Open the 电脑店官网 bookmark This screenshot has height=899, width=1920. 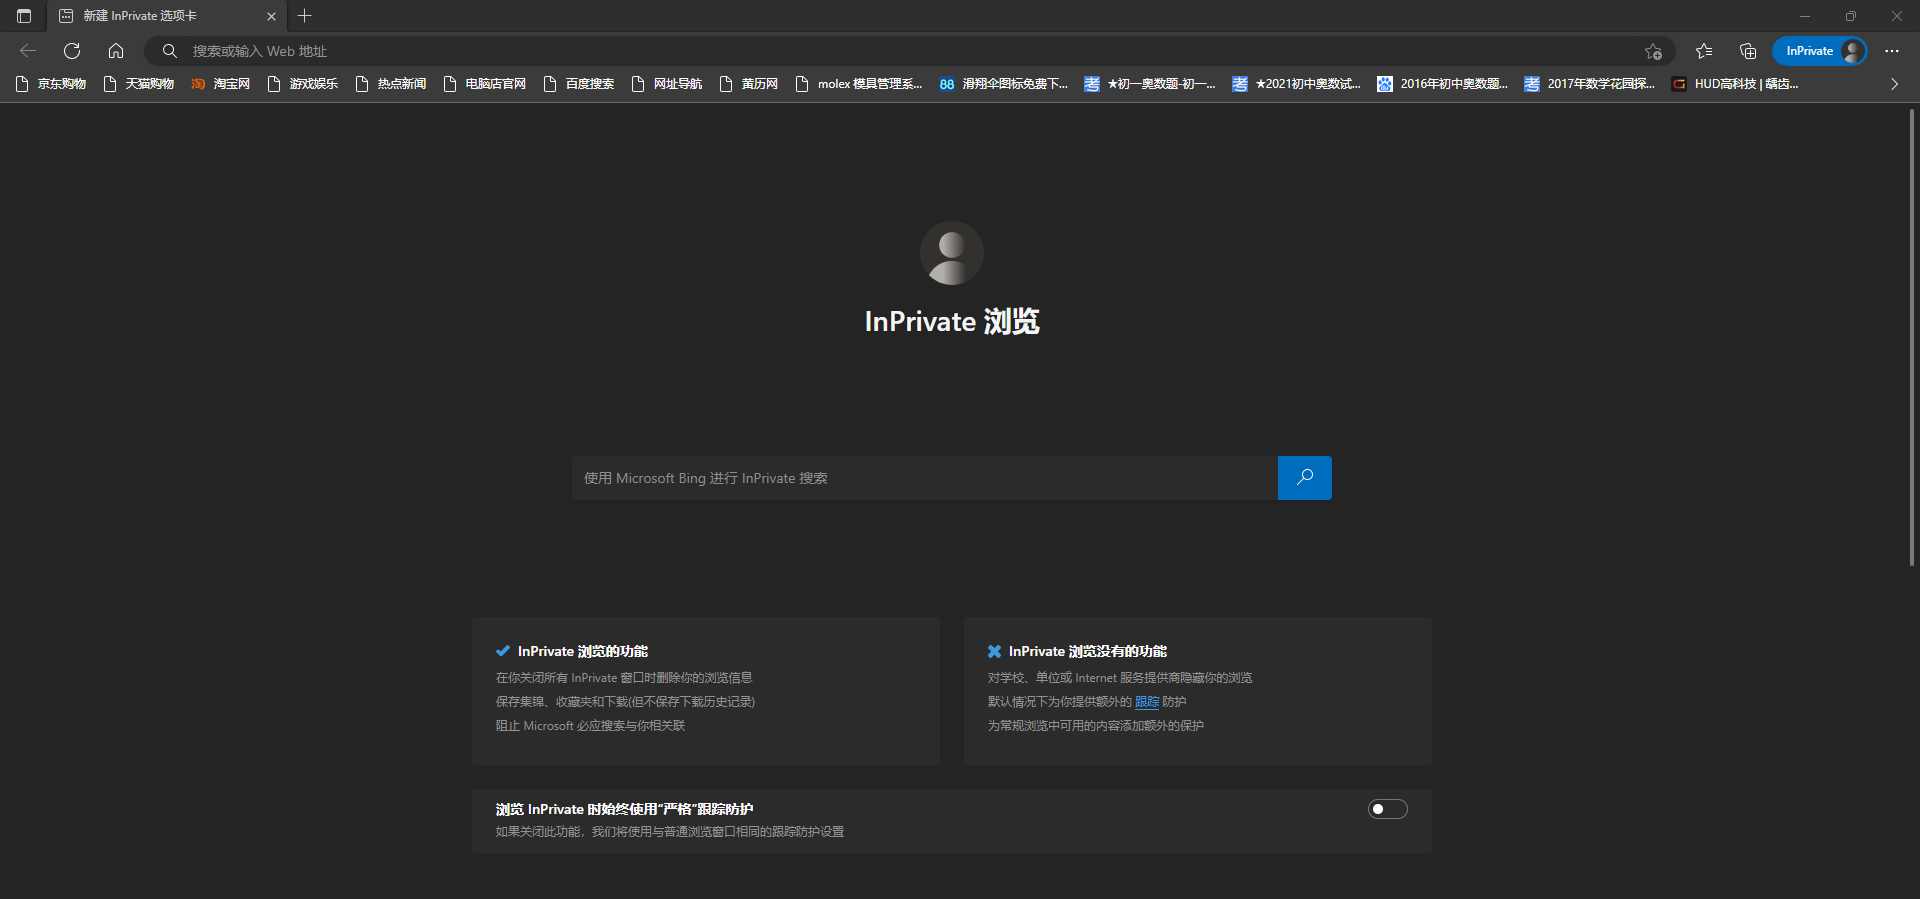[485, 84]
